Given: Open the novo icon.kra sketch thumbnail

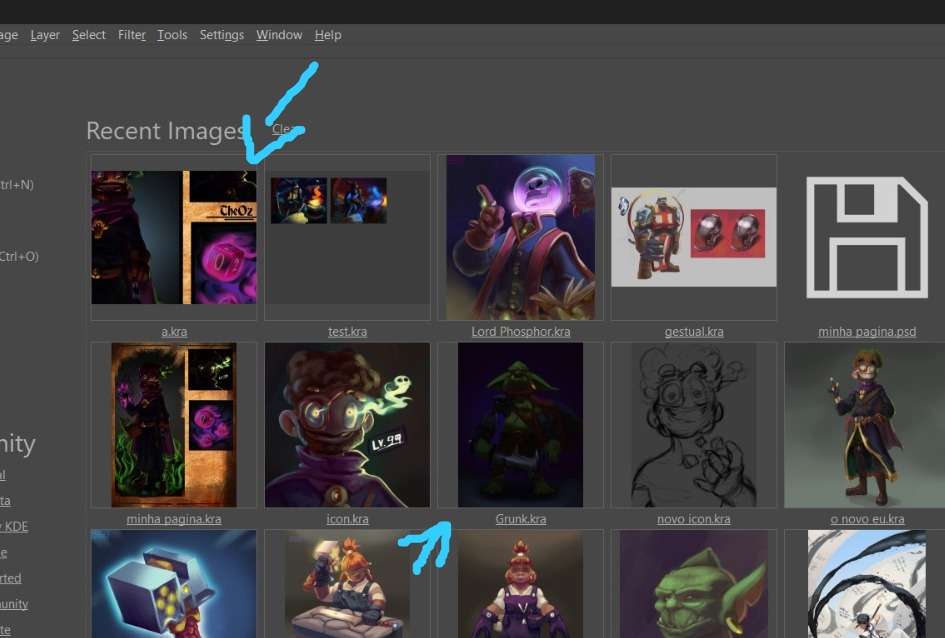Looking at the screenshot, I should [x=694, y=425].
